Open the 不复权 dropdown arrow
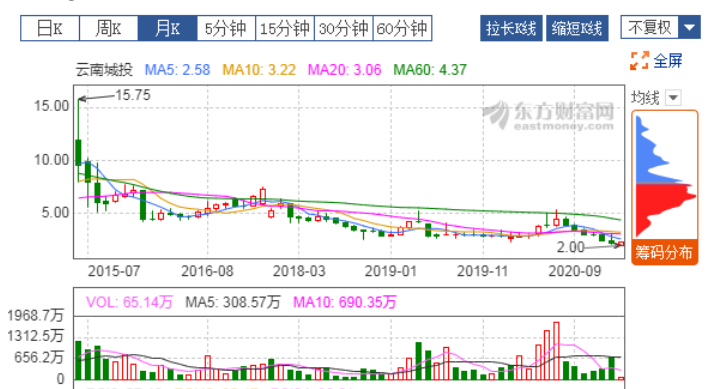712x389 pixels. click(x=689, y=28)
